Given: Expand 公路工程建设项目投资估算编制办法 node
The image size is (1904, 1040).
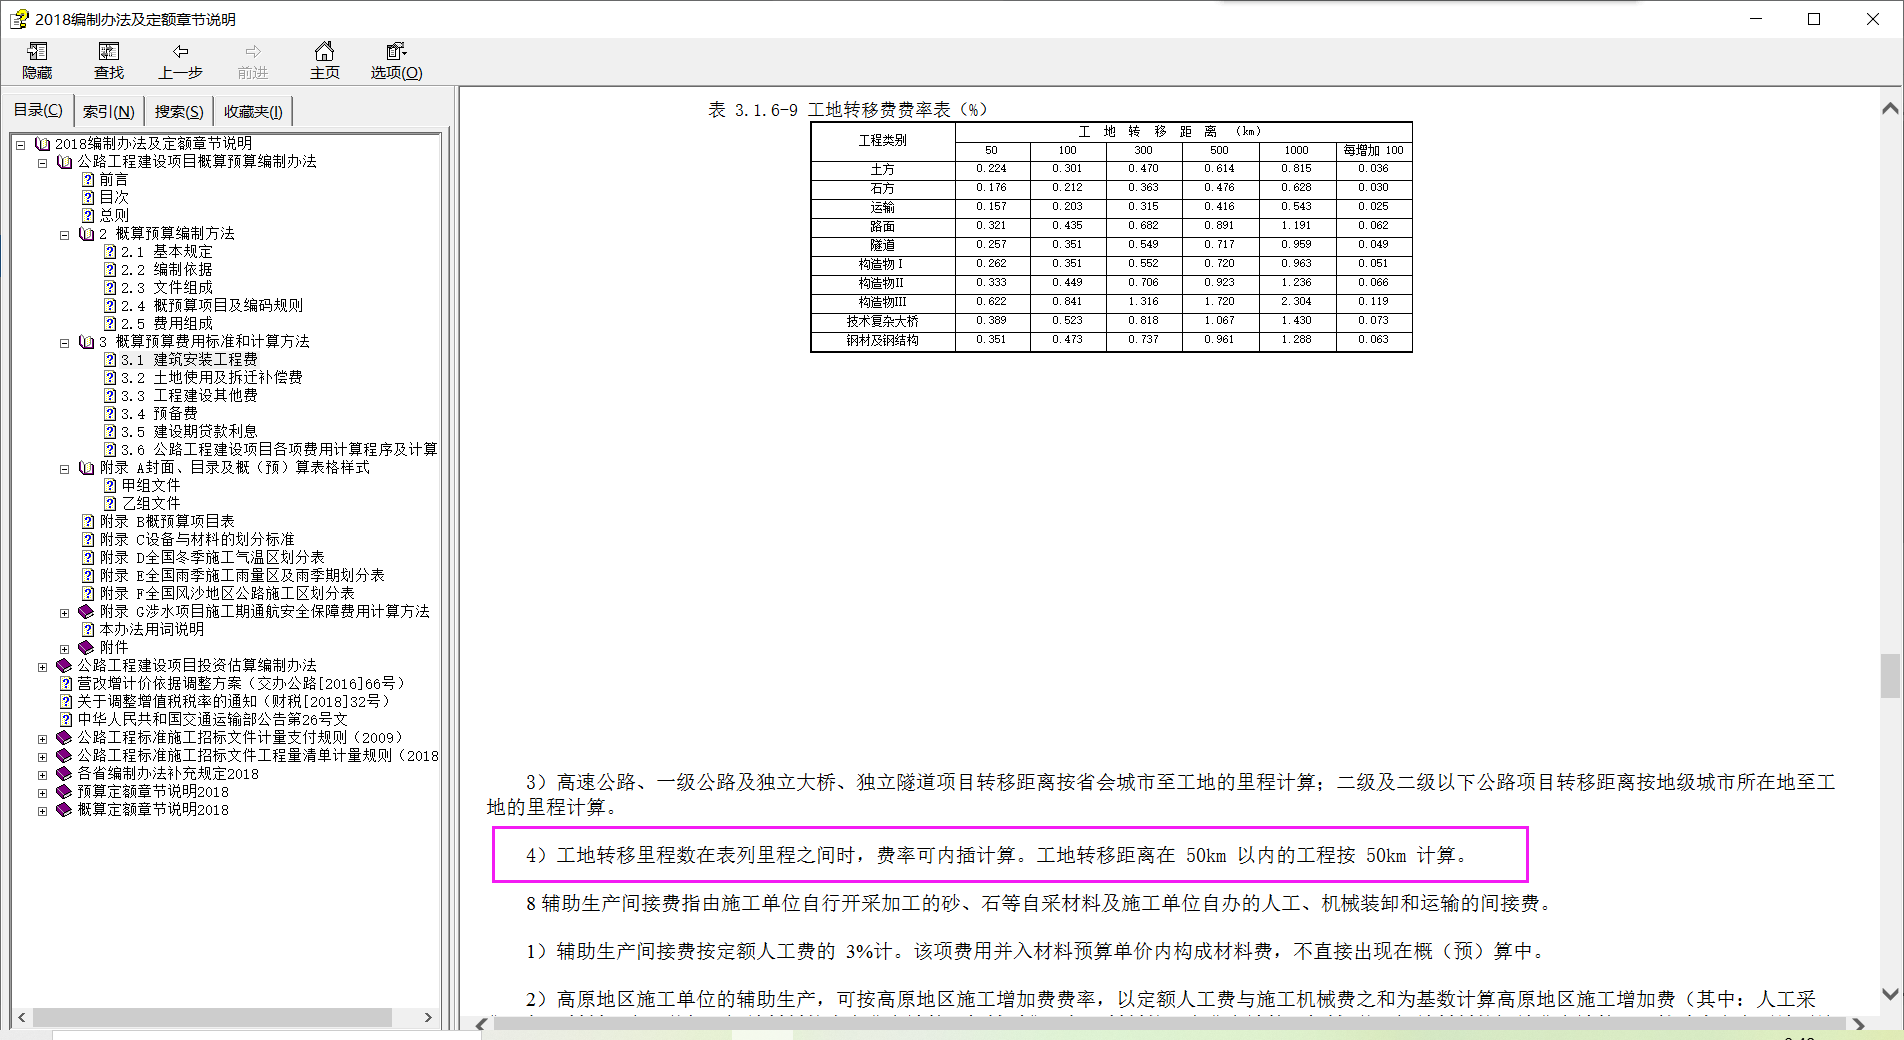Looking at the screenshot, I should coord(42,667).
